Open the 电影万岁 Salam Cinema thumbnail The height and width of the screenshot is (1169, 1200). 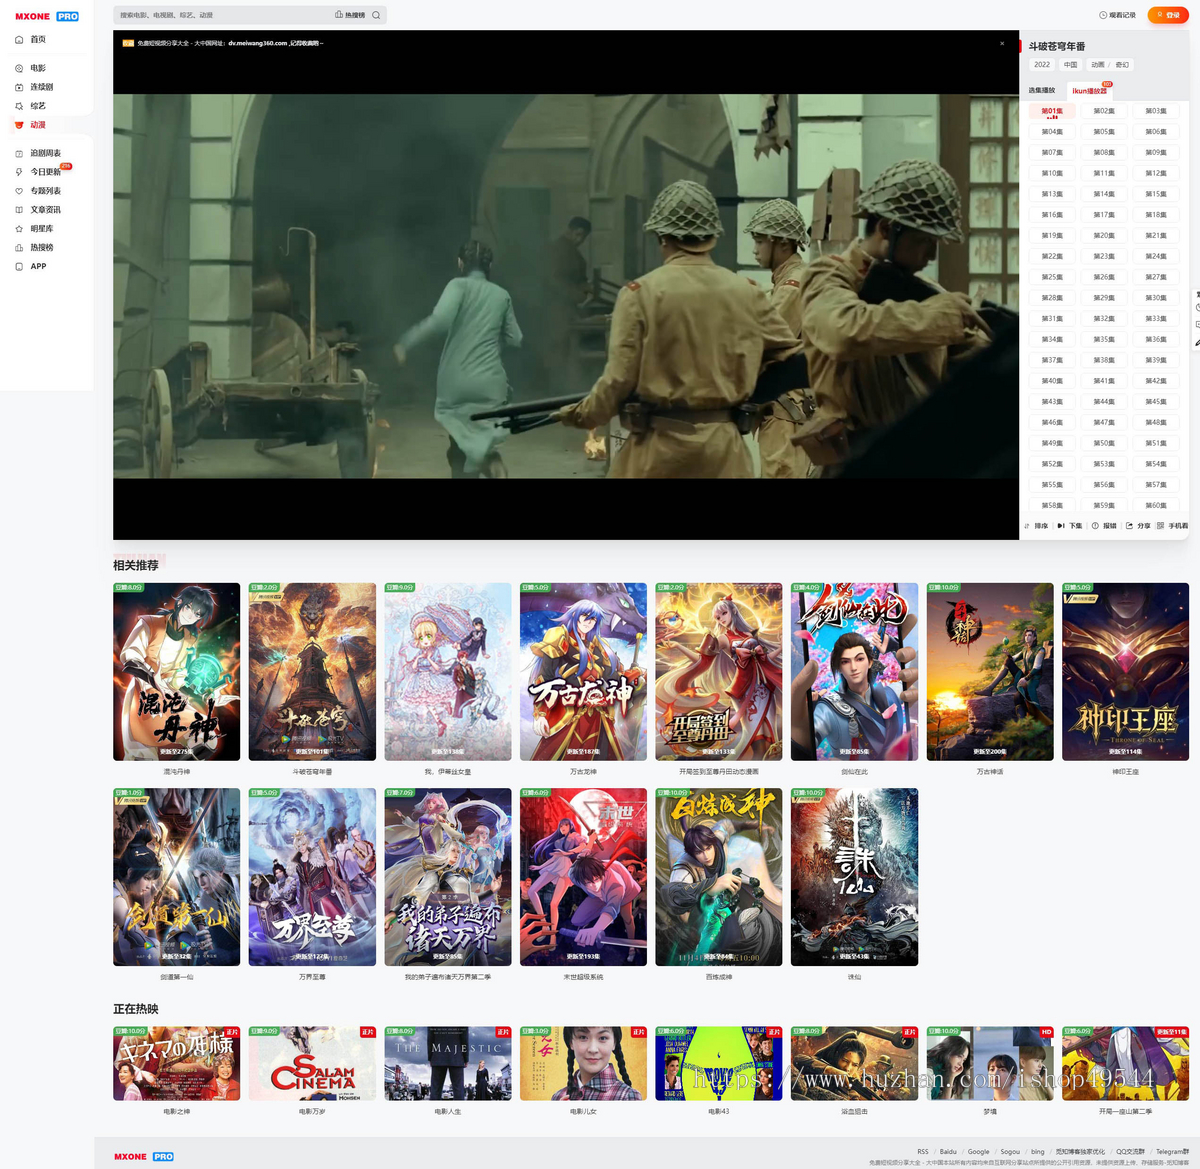coord(312,1063)
